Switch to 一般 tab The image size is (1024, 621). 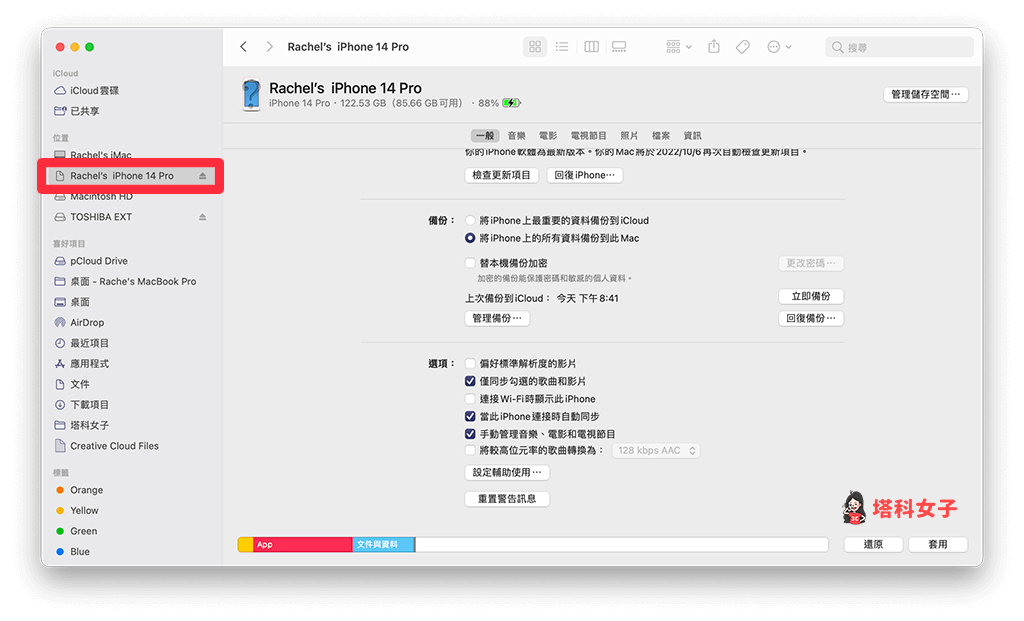(485, 135)
